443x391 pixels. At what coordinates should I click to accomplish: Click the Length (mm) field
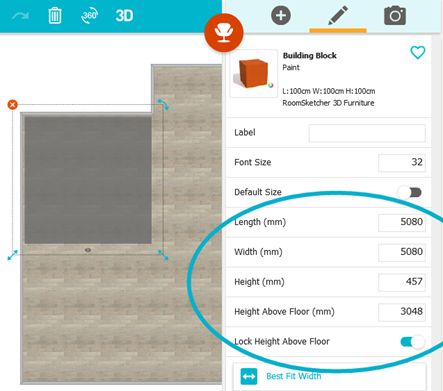pyautogui.click(x=402, y=222)
